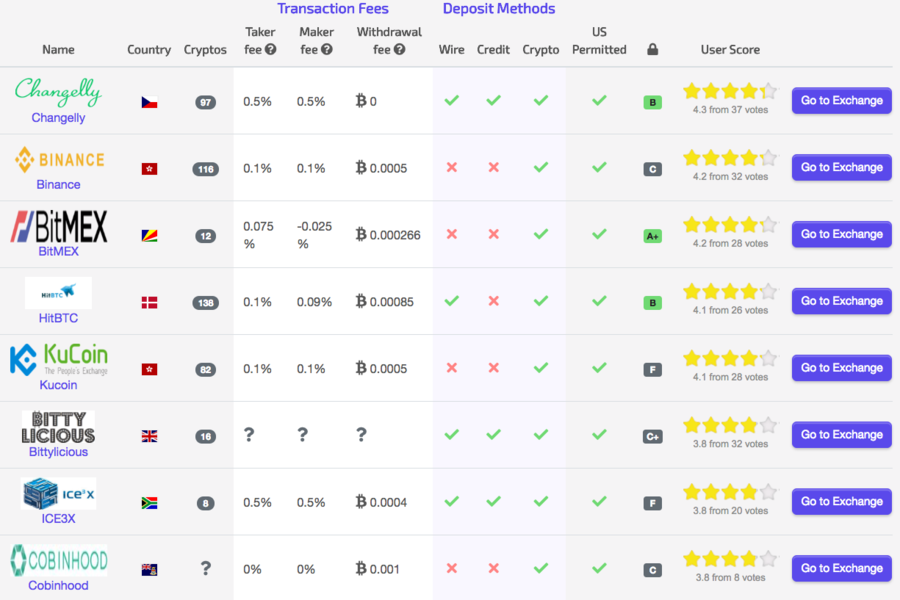The width and height of the screenshot is (900, 600).
Task: Go to Exchange for Bittylicious
Action: [x=841, y=434]
